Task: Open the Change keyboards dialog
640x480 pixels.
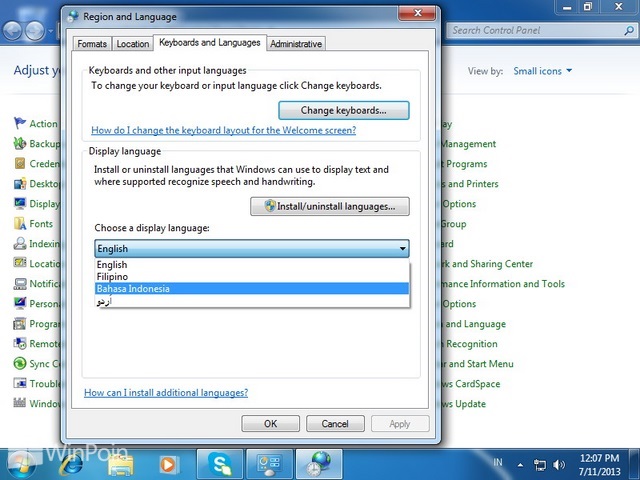Action: (x=344, y=111)
